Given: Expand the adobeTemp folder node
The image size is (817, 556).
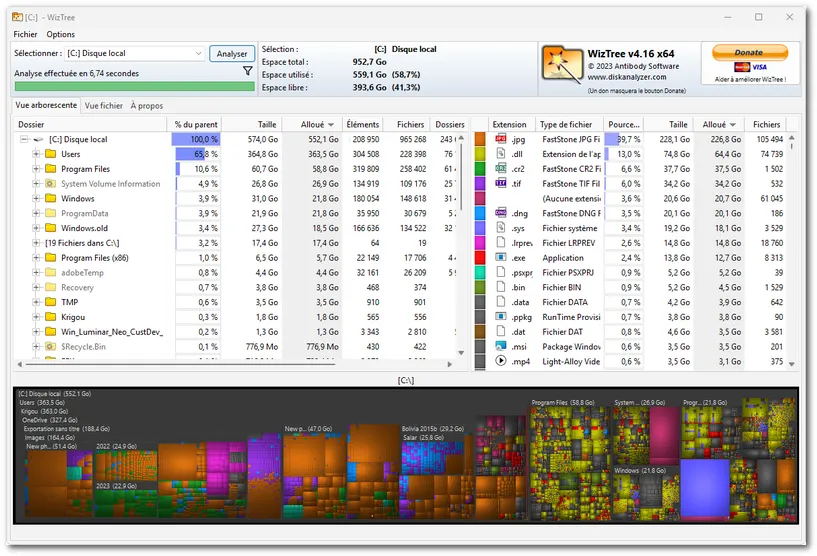Looking at the screenshot, I should point(36,273).
